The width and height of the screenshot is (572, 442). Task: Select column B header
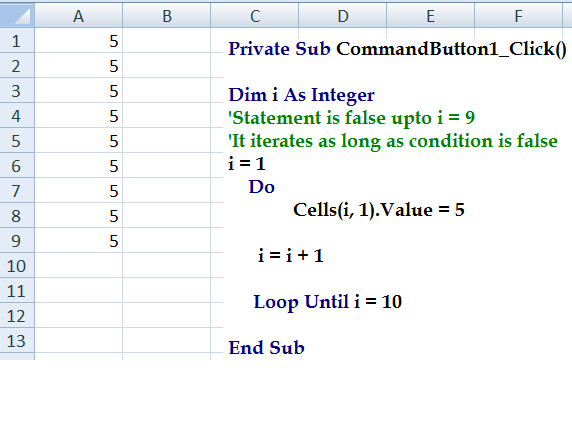click(x=167, y=16)
